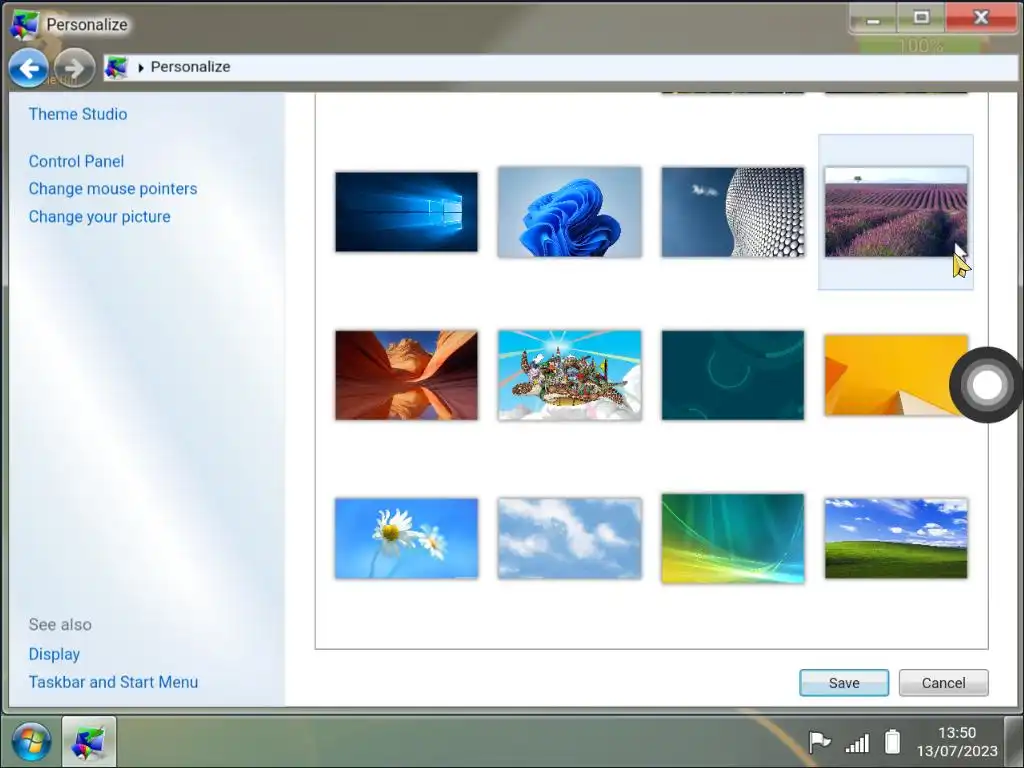Image resolution: width=1024 pixels, height=768 pixels.
Task: Select the Windows 10 blue light wallpaper
Action: 406,212
